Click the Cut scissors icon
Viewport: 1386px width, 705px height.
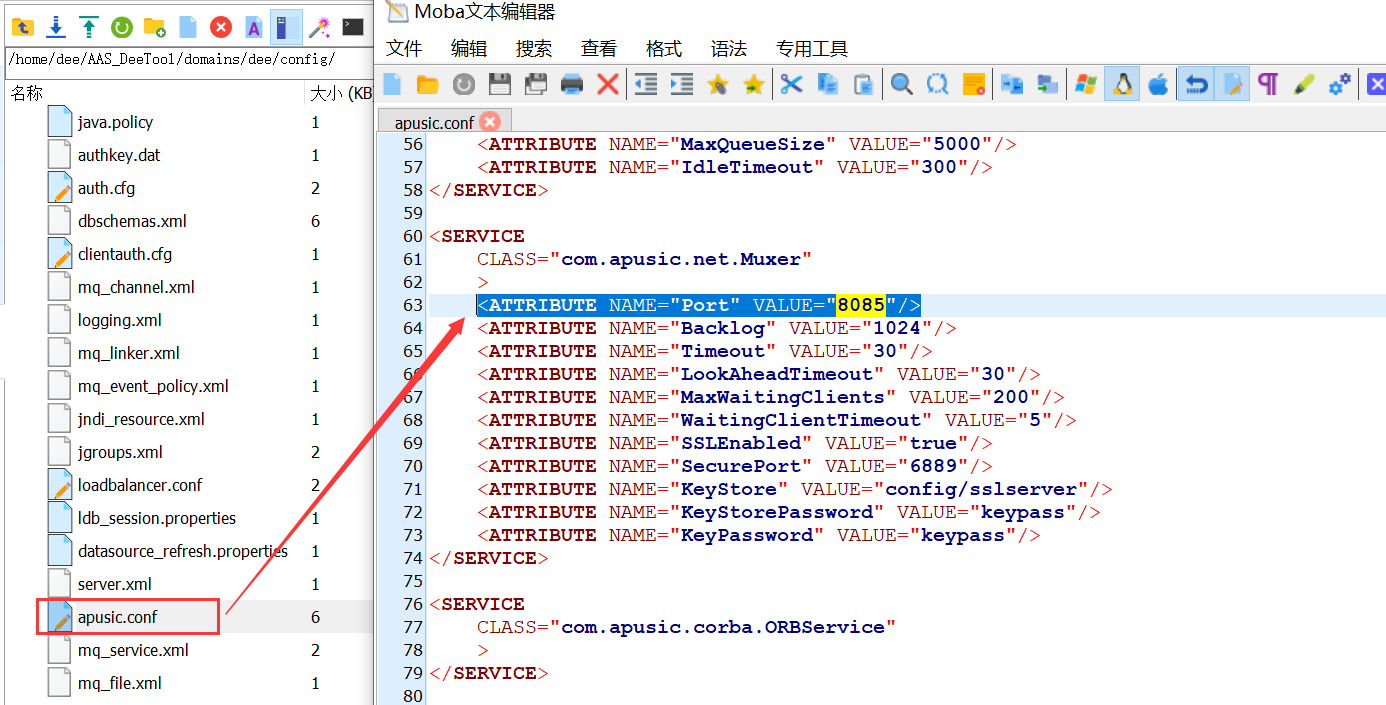[x=791, y=85]
